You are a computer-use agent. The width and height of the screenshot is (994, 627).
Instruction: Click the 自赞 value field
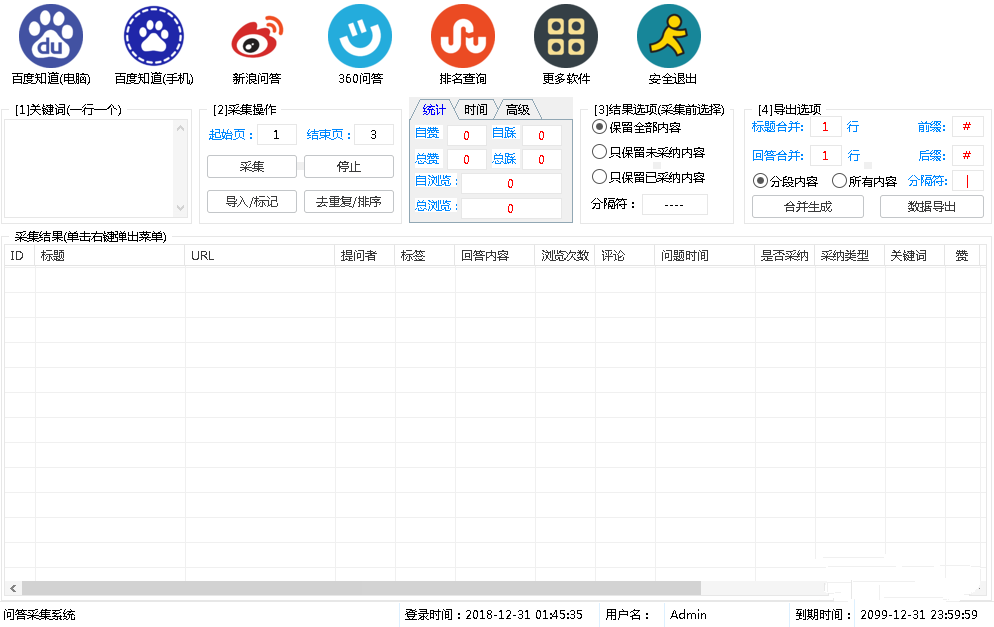click(x=467, y=135)
